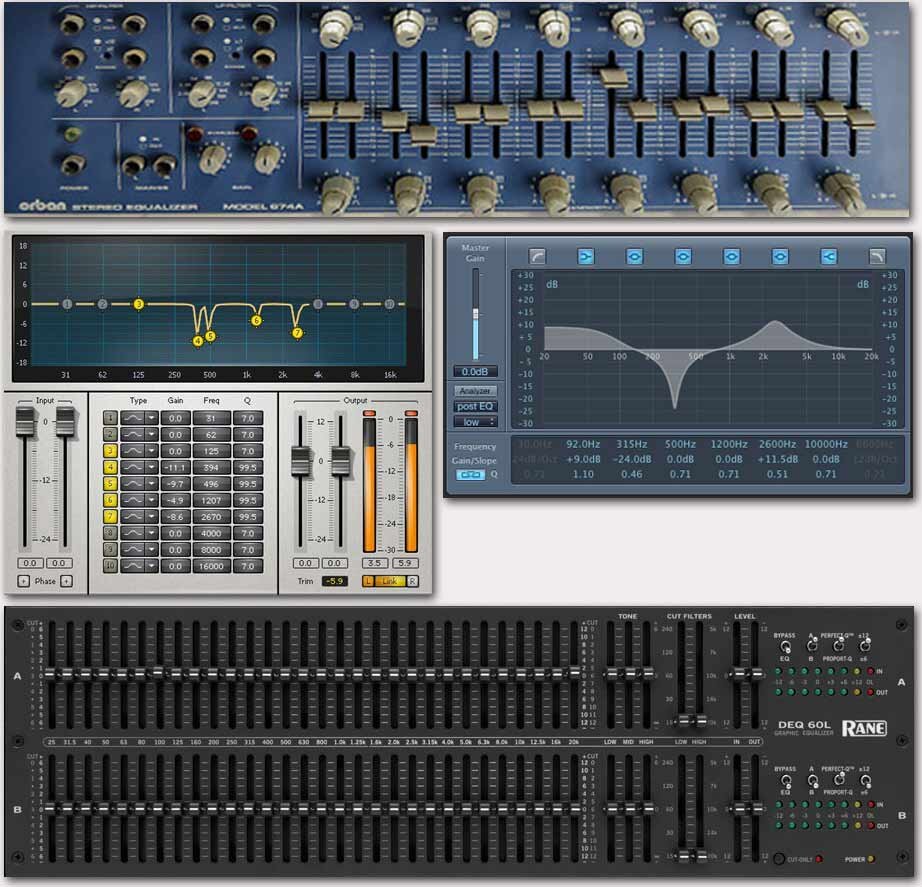The height and width of the screenshot is (887, 922).
Task: Toggle band 2 enable button
Action: click(110, 435)
